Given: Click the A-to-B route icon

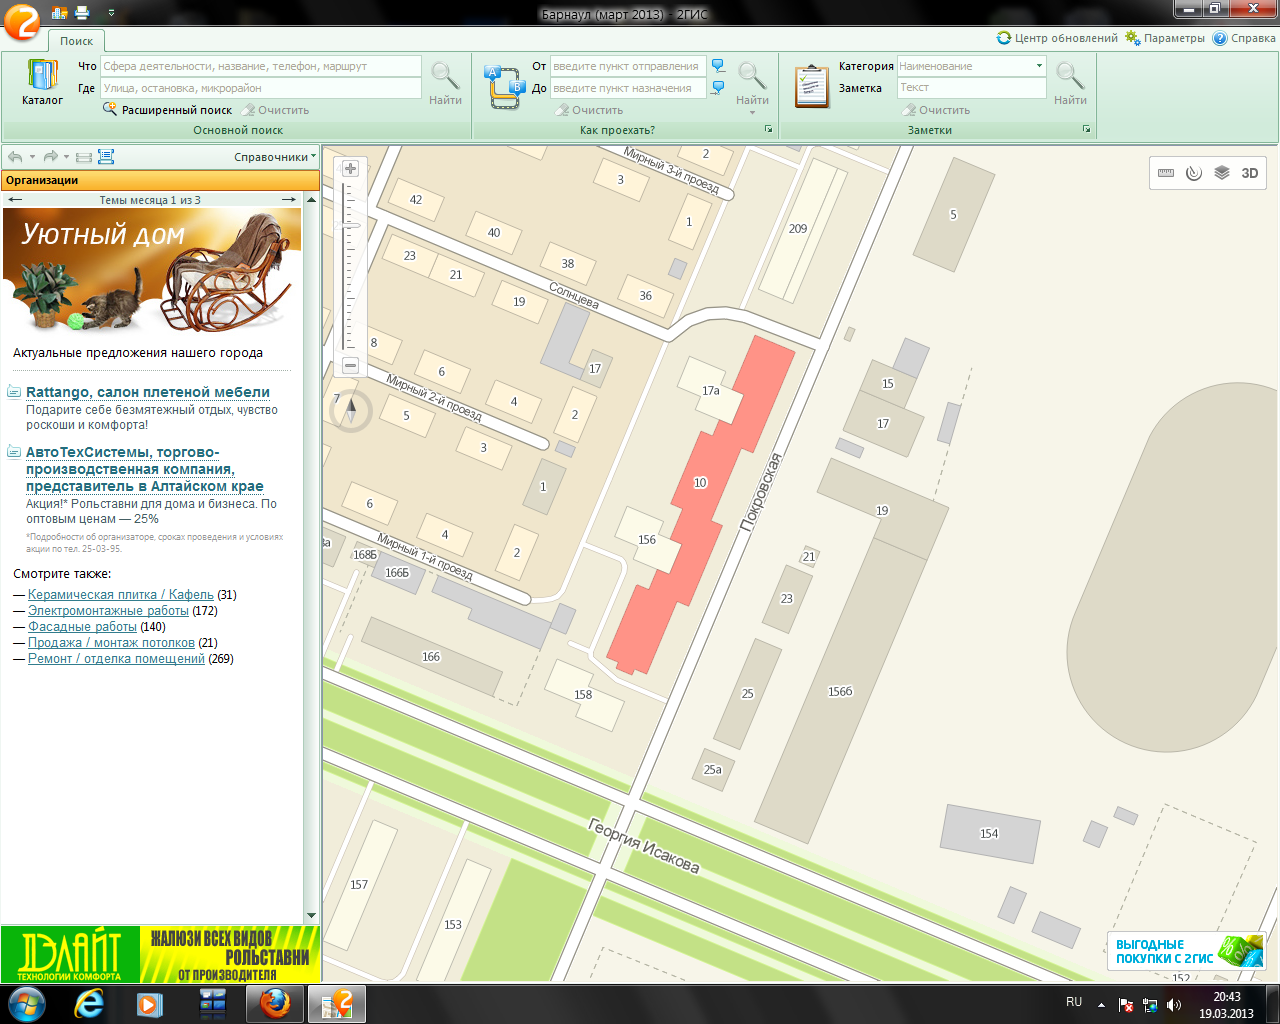Looking at the screenshot, I should click(x=504, y=86).
